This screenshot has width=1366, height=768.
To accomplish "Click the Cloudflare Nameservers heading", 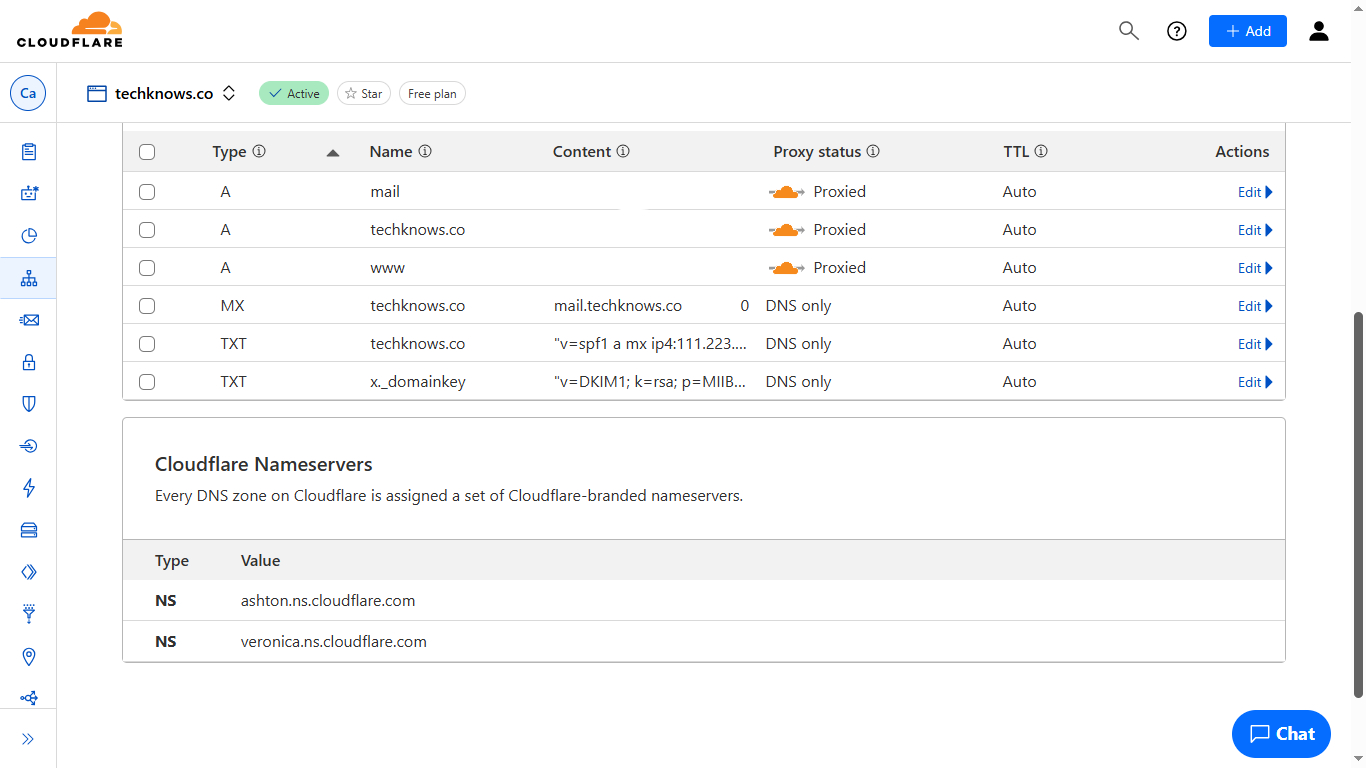I will coord(264,465).
